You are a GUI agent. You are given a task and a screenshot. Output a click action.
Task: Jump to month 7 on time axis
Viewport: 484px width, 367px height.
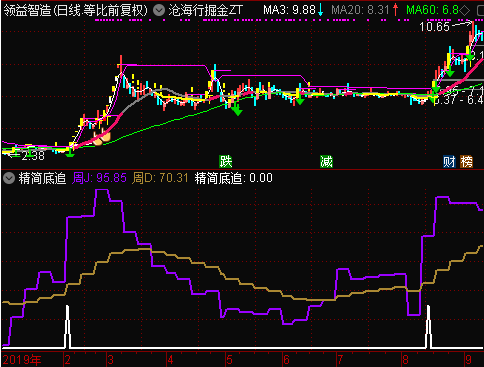tap(340, 360)
